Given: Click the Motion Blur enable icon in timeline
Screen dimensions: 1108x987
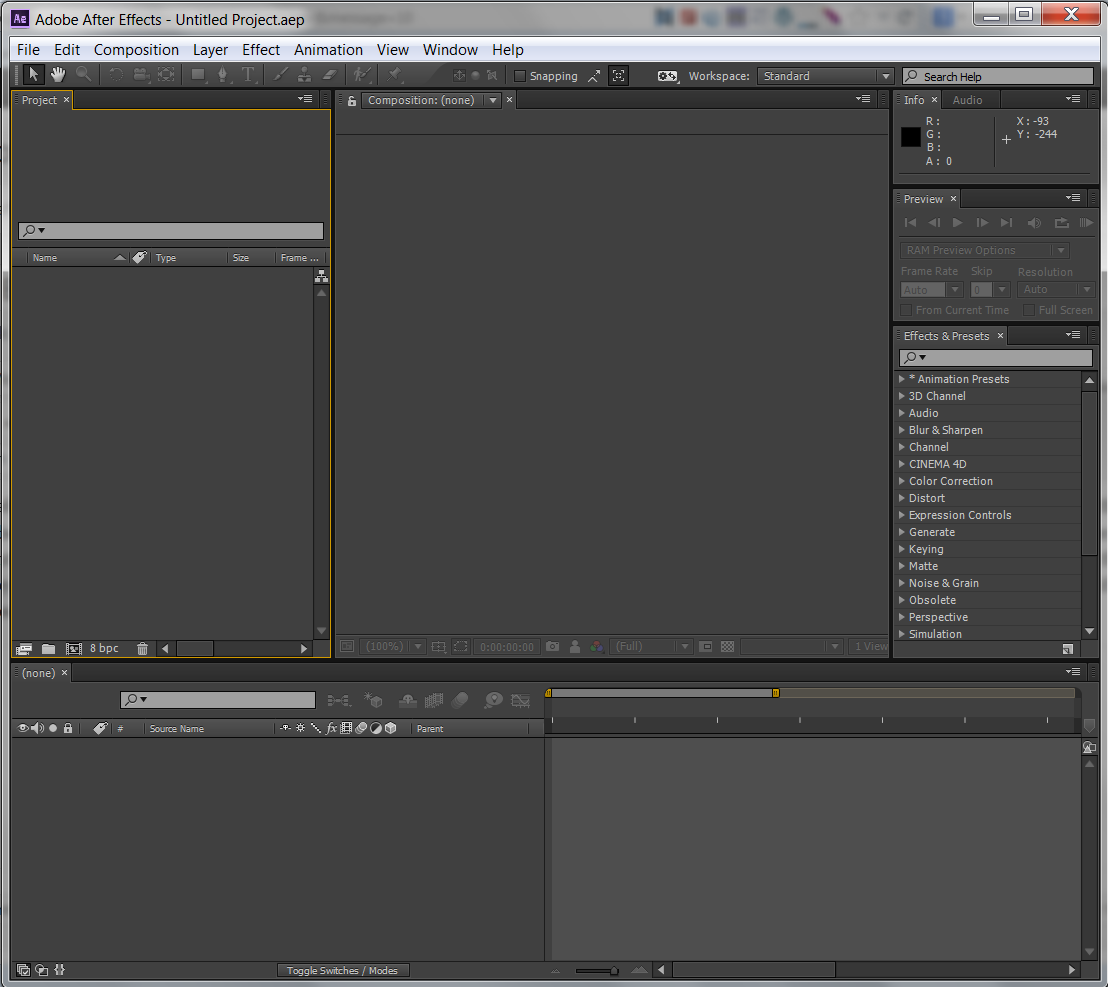Looking at the screenshot, I should point(460,700).
